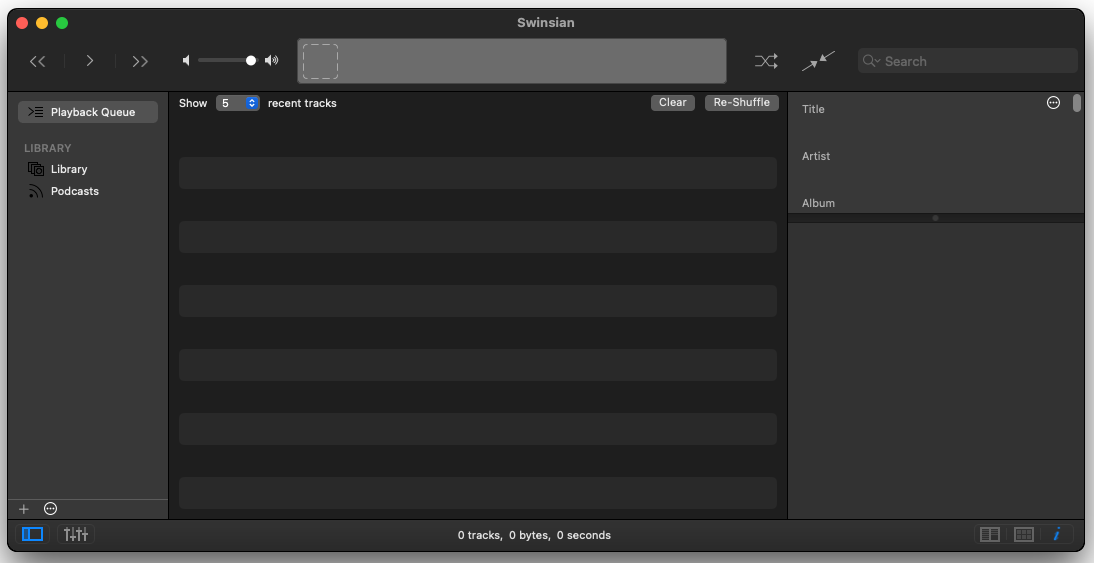Set the volume slider

click(227, 61)
